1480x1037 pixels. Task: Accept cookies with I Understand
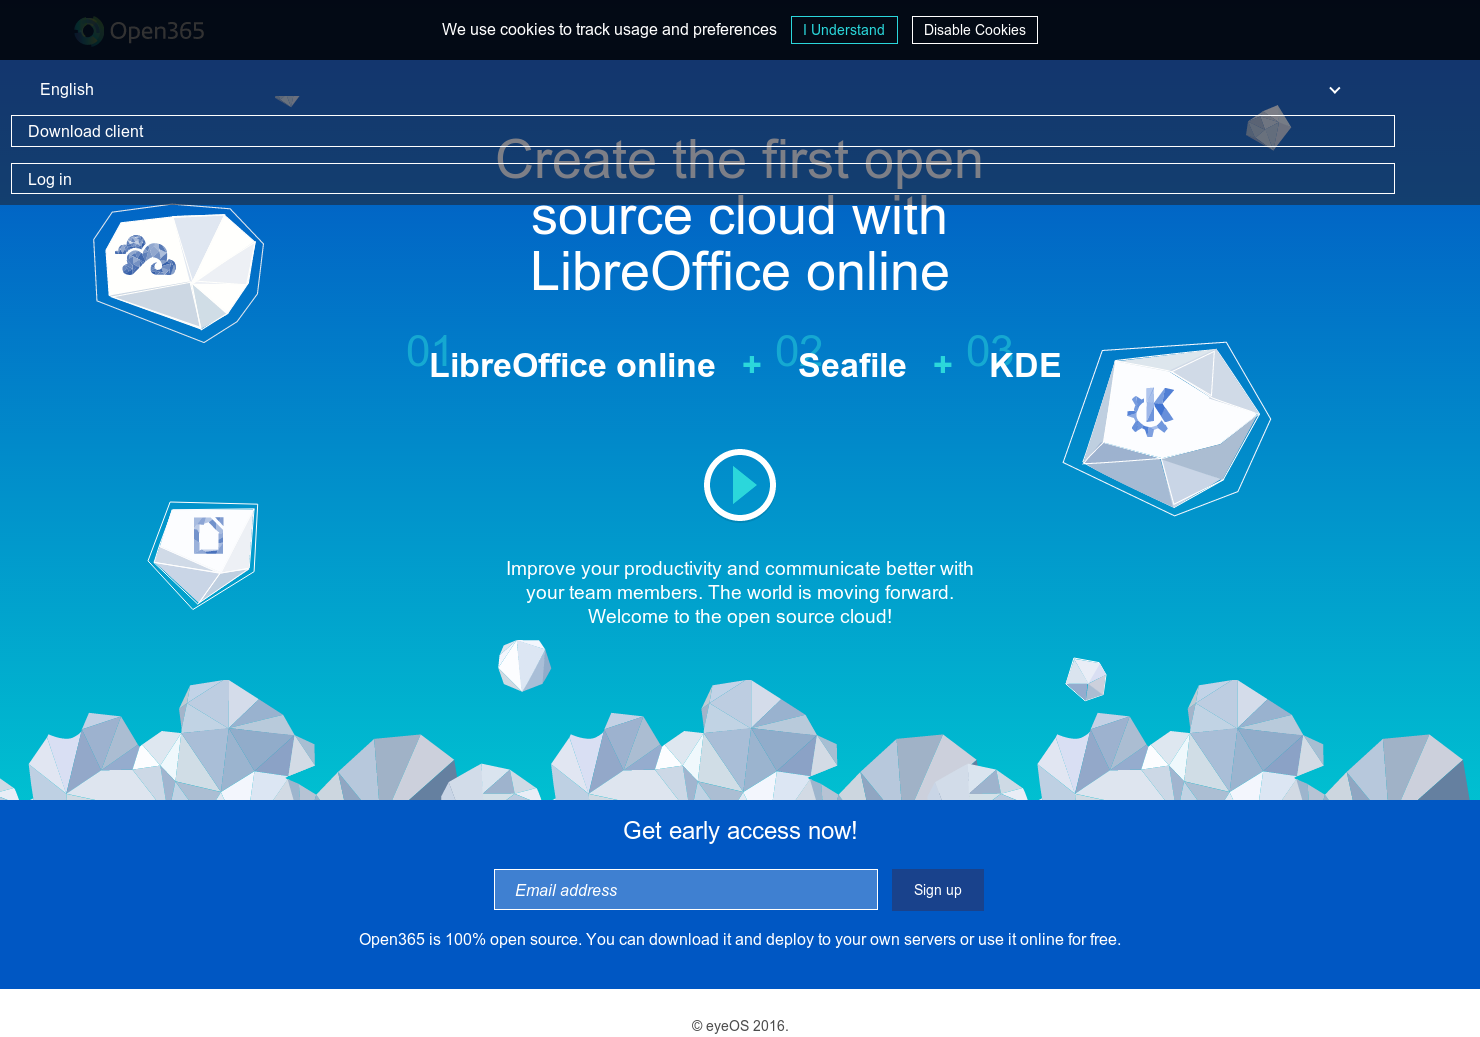pyautogui.click(x=844, y=30)
